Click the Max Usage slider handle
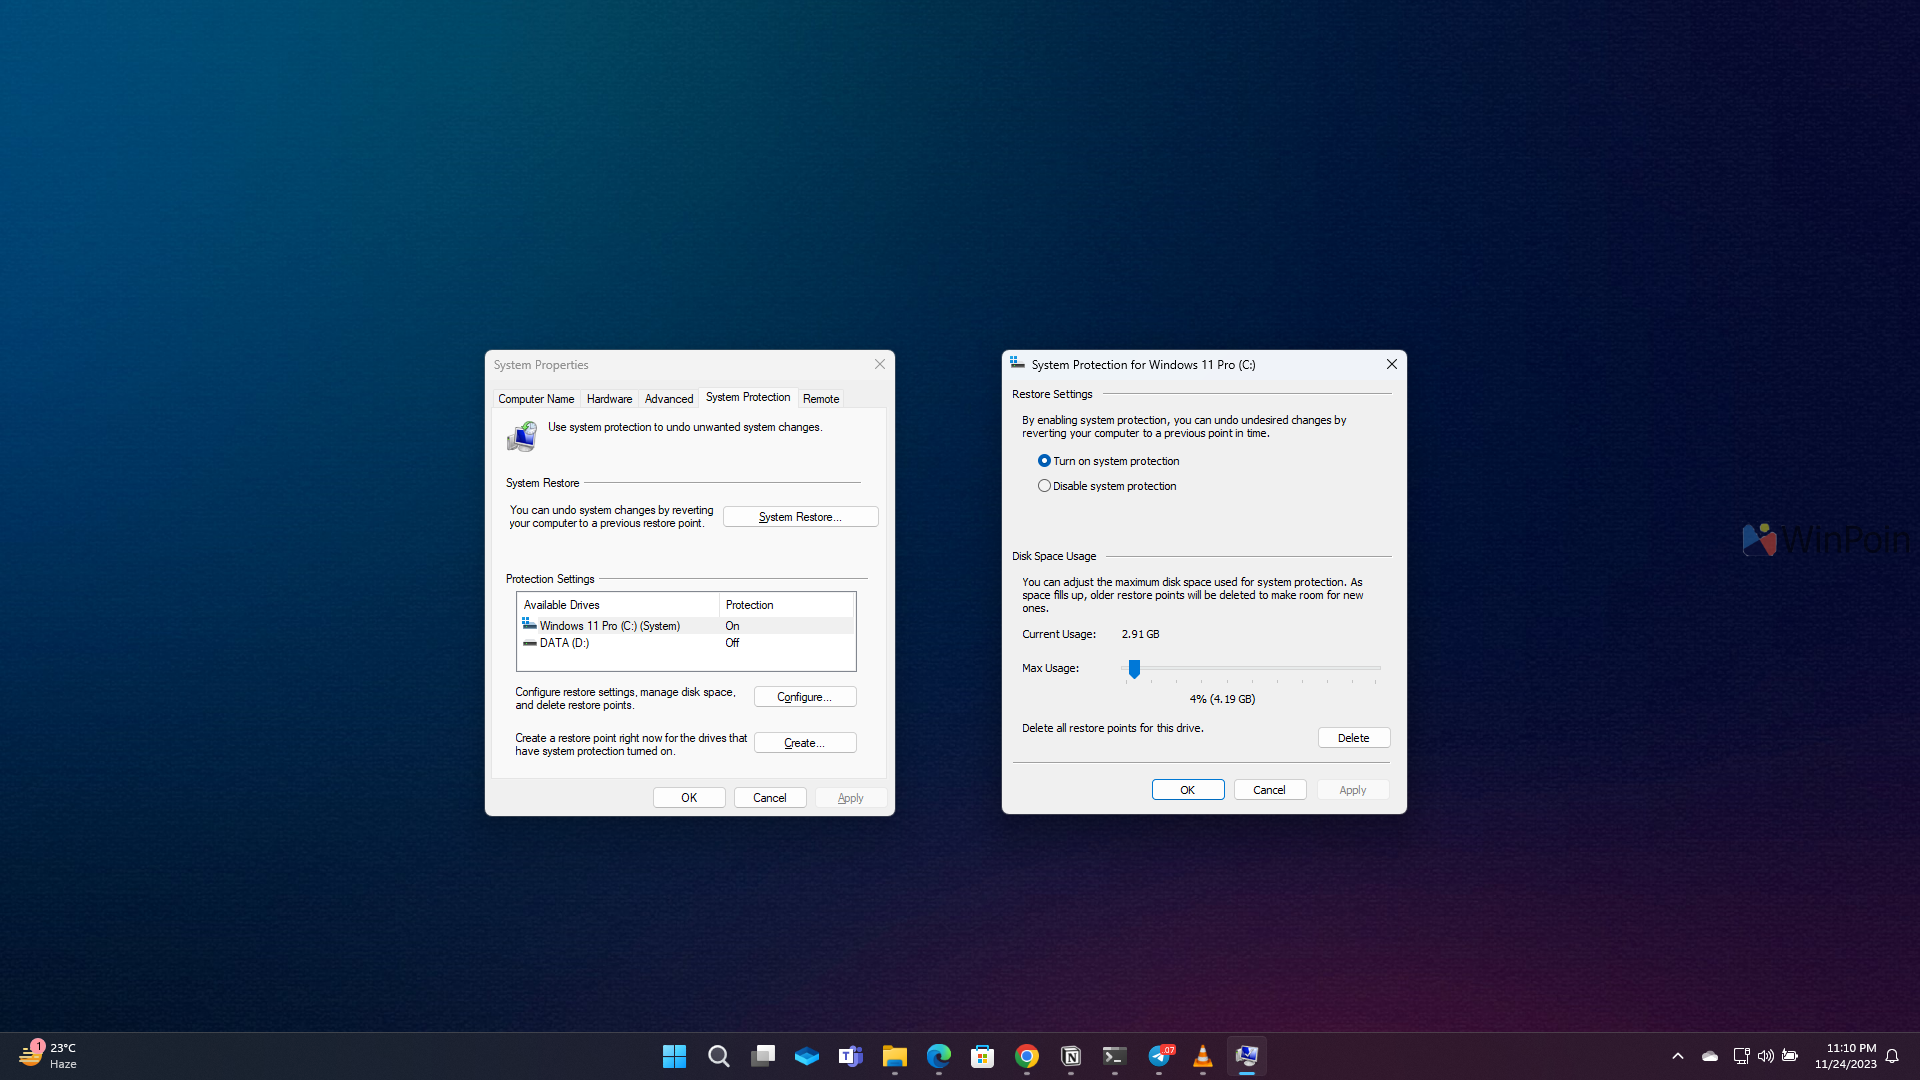The width and height of the screenshot is (1920, 1080). pyautogui.click(x=1134, y=668)
